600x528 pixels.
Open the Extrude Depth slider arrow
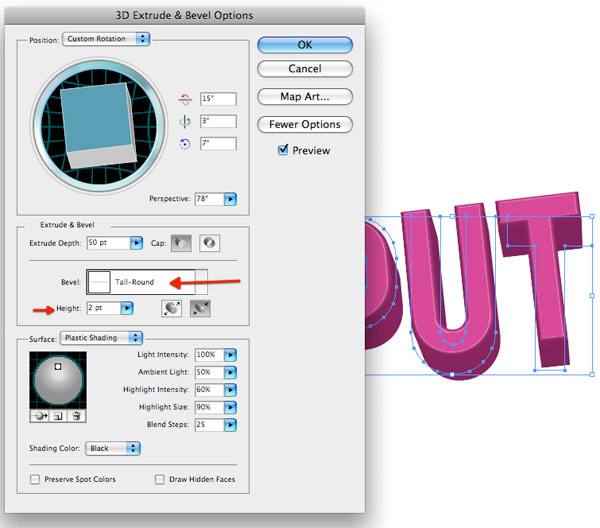[137, 243]
